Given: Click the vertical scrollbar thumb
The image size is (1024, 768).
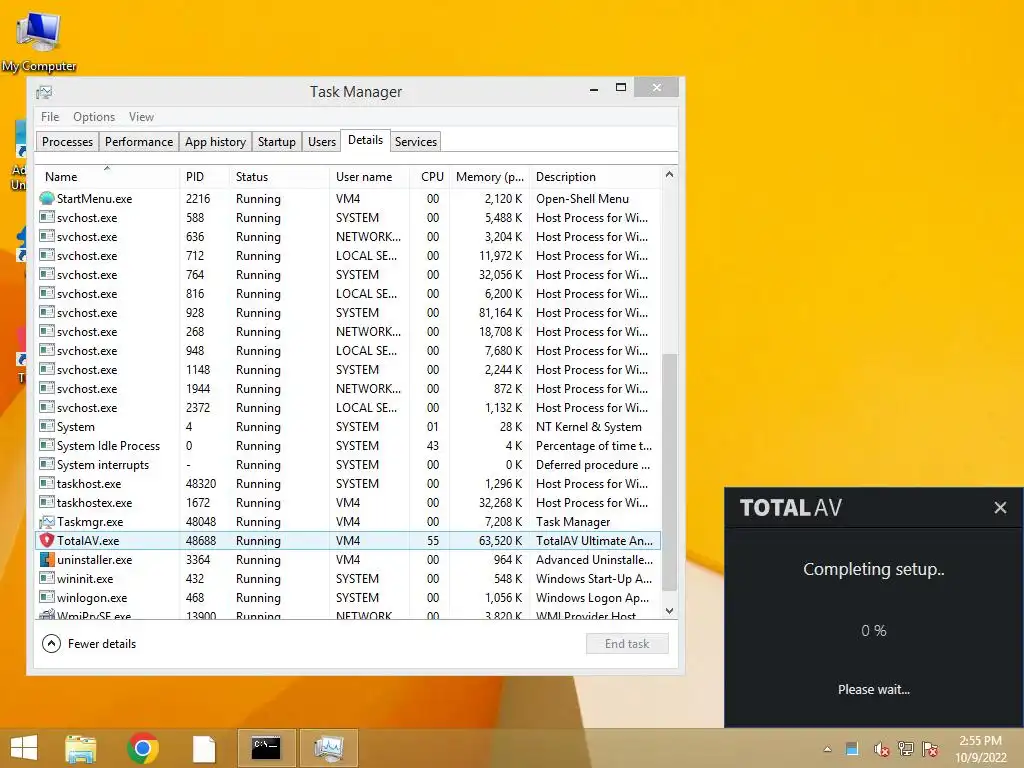Looking at the screenshot, I should click(669, 472).
